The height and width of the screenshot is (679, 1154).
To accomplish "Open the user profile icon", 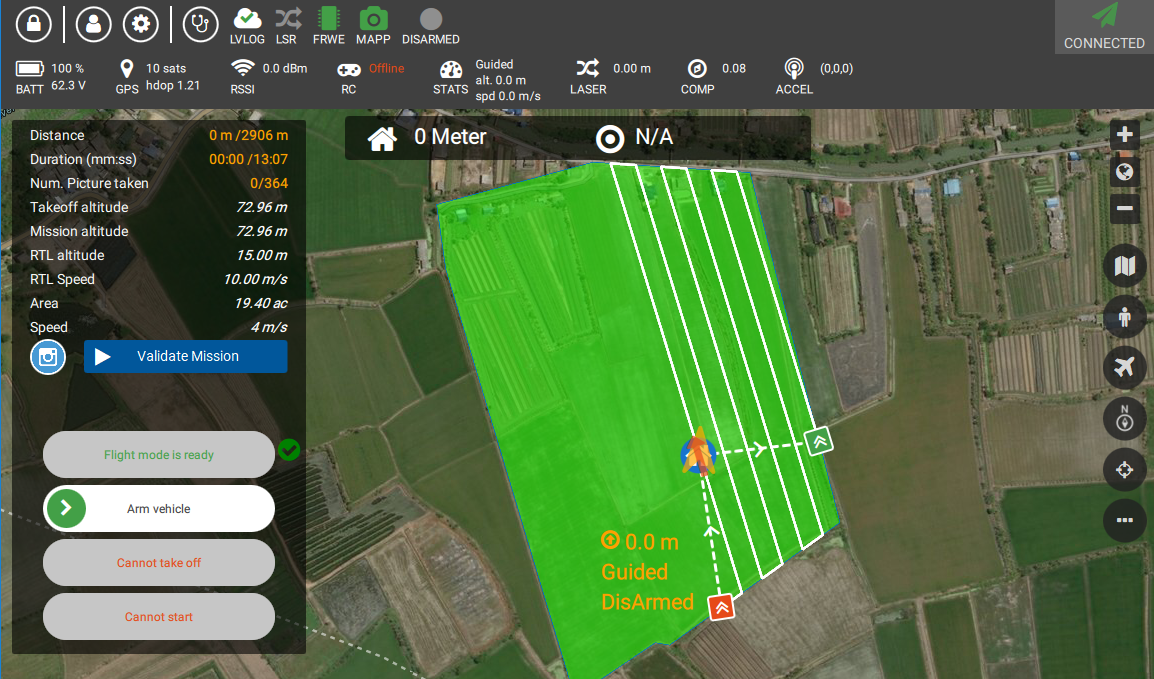I will coord(93,25).
